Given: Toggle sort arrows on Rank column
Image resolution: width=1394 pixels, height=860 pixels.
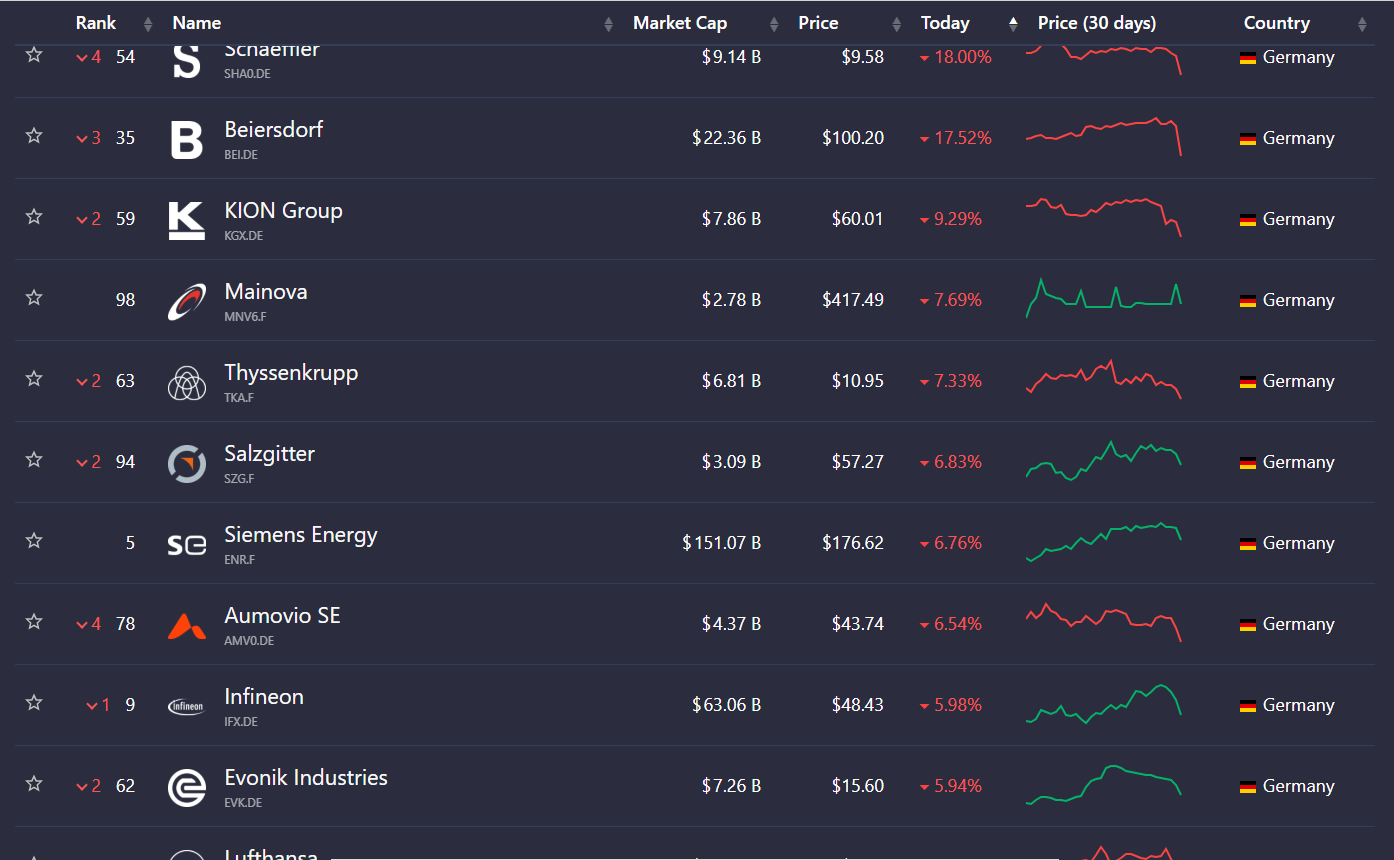Looking at the screenshot, I should click(x=148, y=24).
